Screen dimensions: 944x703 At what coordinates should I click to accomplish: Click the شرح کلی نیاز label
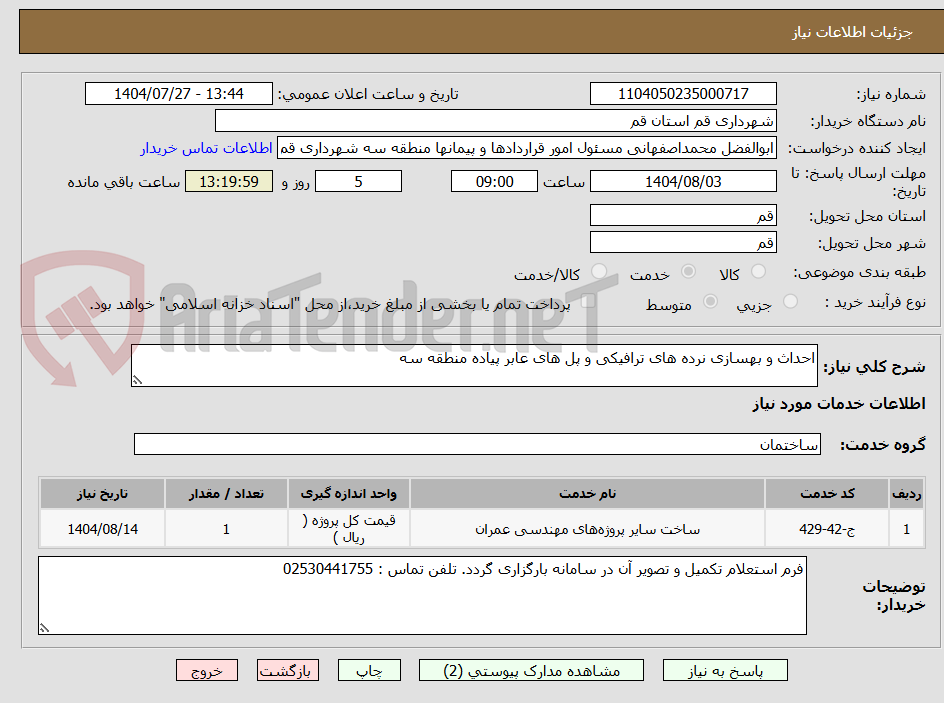point(874,367)
